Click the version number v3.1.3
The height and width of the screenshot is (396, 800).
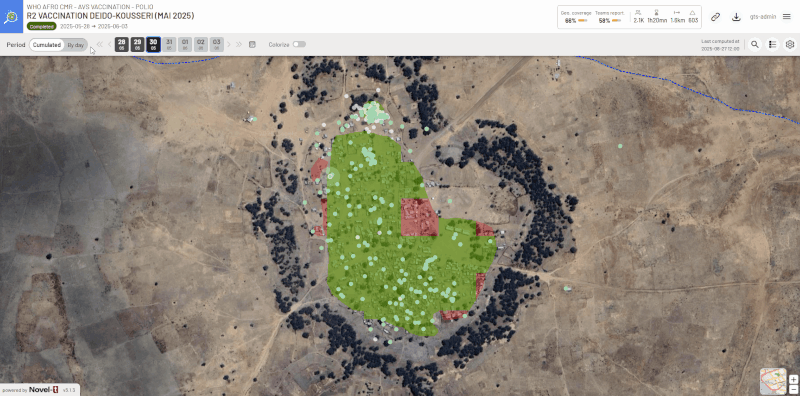click(68, 390)
